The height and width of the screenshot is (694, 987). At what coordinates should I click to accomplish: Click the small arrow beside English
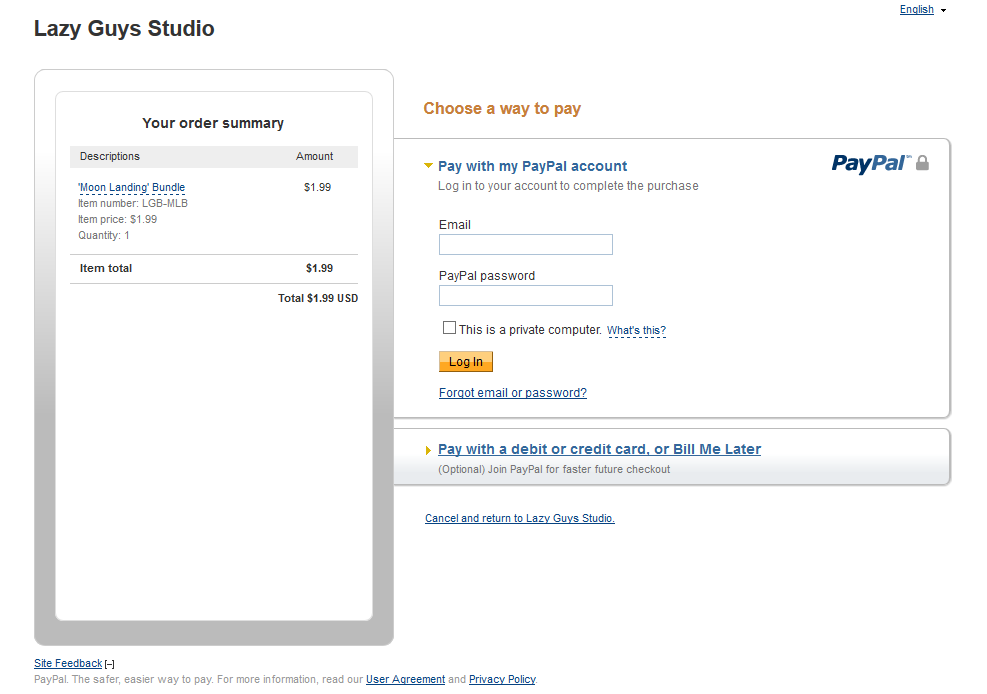pyautogui.click(x=943, y=11)
